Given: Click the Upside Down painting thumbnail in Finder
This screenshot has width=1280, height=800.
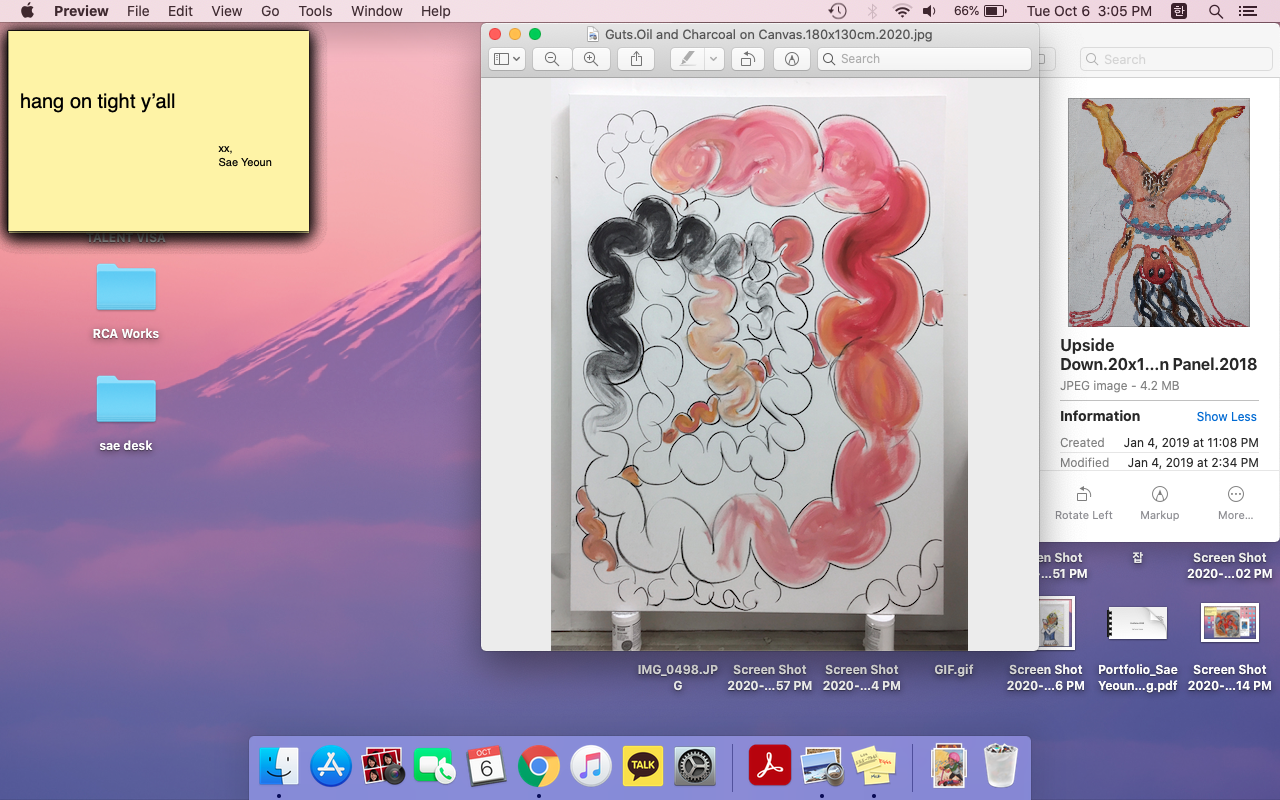Looking at the screenshot, I should point(1159,212).
